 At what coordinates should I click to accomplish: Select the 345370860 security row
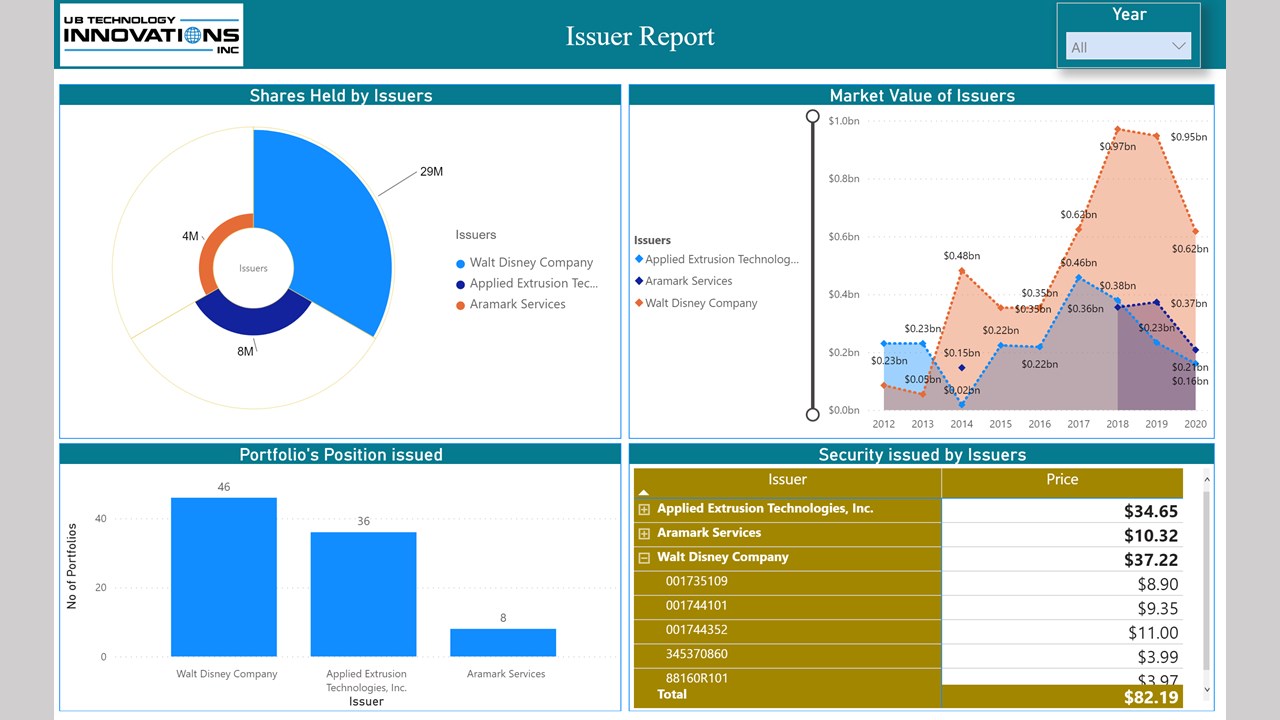coord(788,655)
